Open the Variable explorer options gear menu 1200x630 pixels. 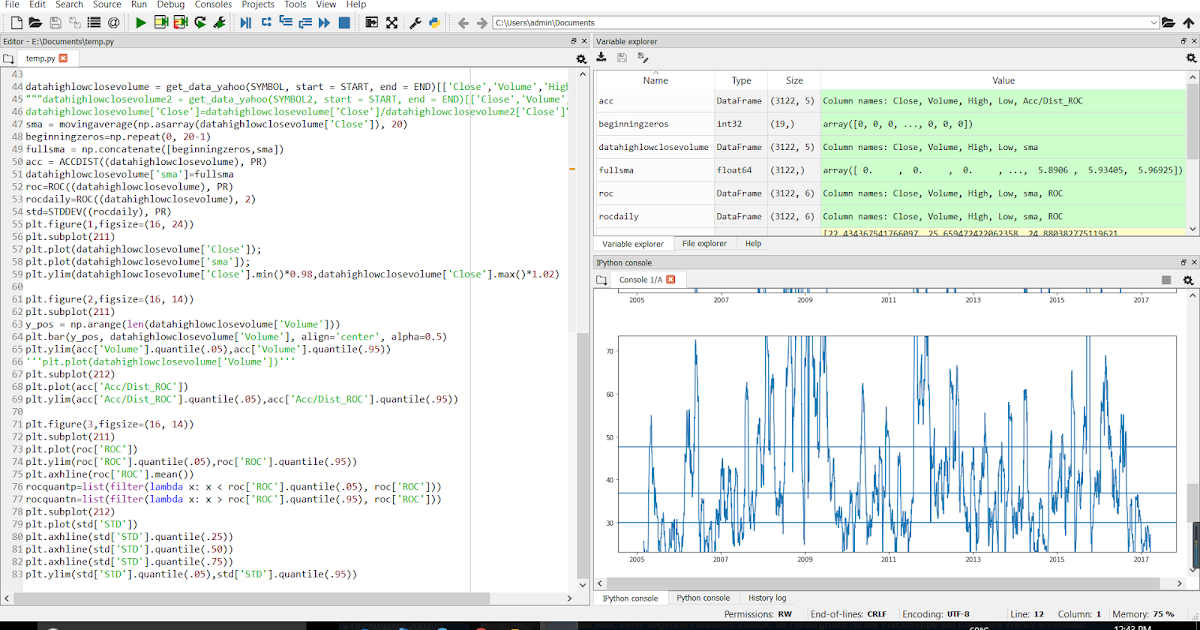[1189, 56]
